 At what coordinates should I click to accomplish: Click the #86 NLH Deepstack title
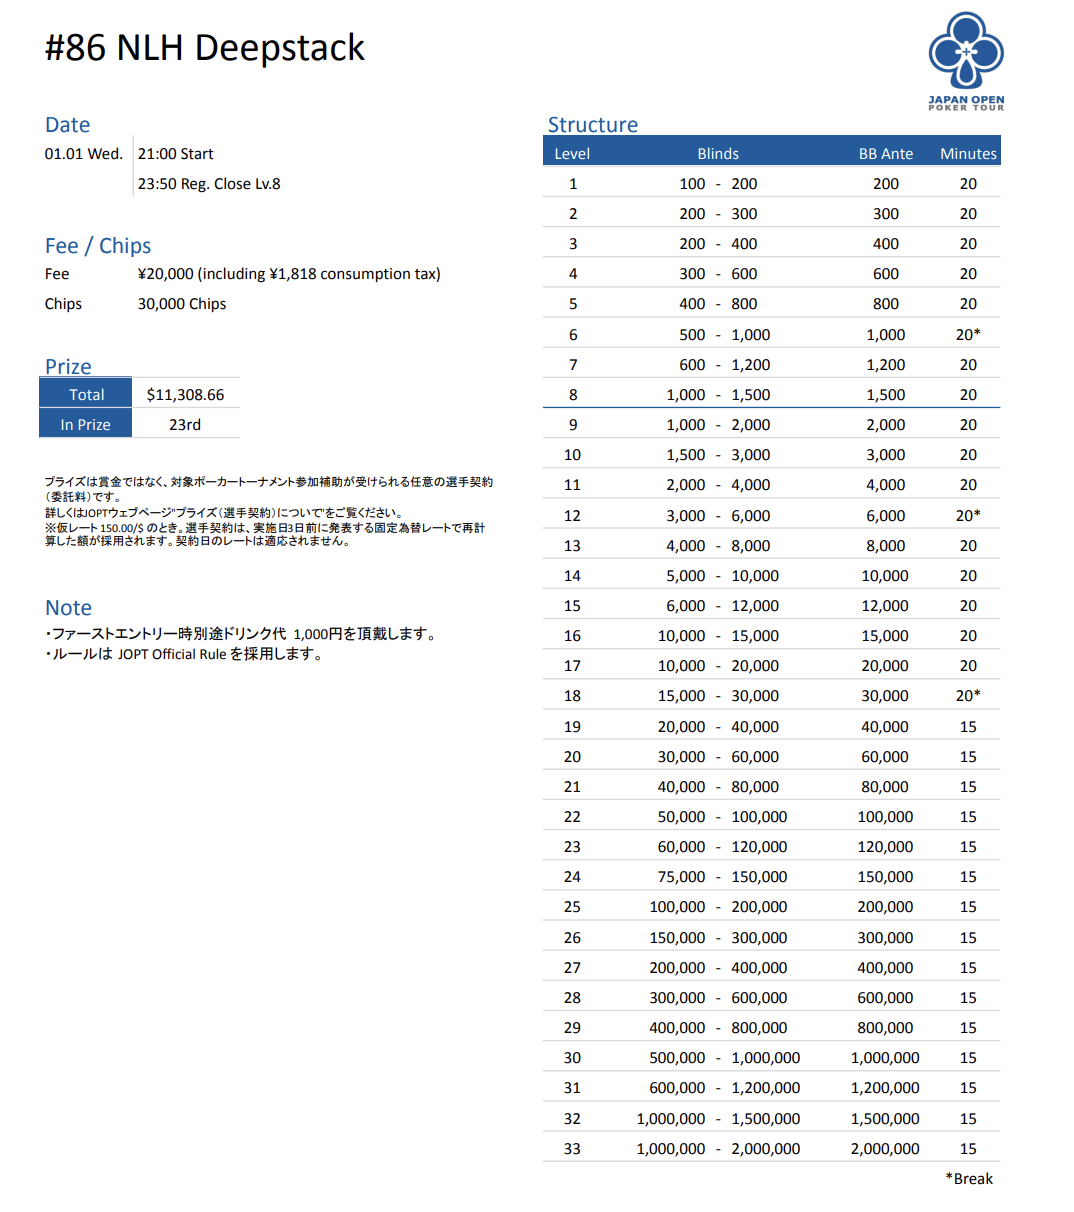tap(205, 48)
